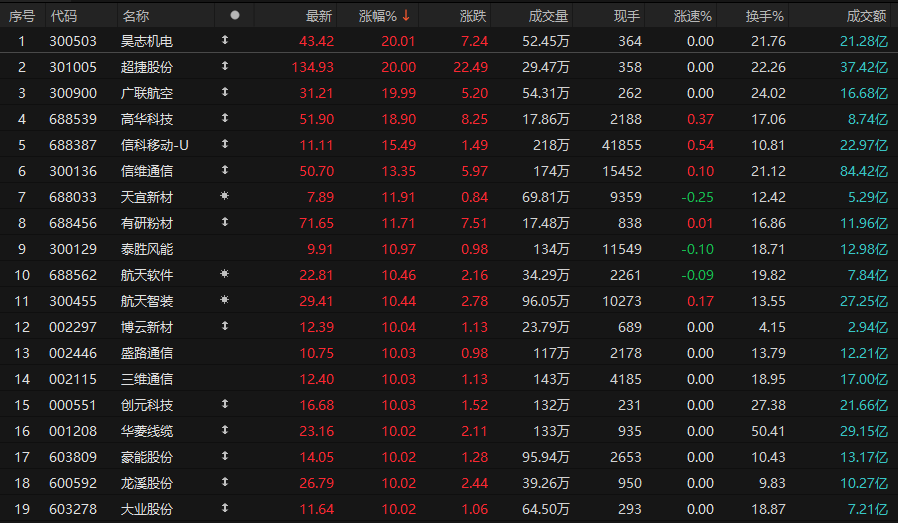
Task: Click the circle dot column header icon
Action: click(x=235, y=15)
